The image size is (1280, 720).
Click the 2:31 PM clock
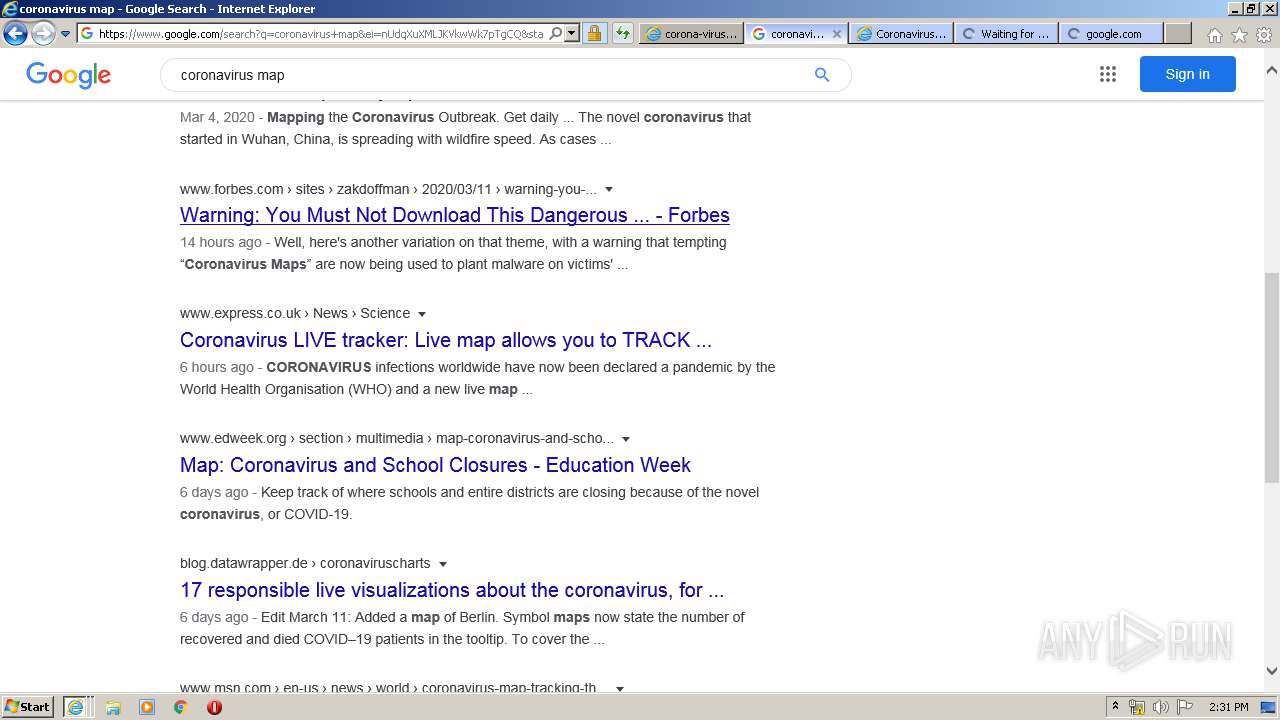tap(1229, 707)
